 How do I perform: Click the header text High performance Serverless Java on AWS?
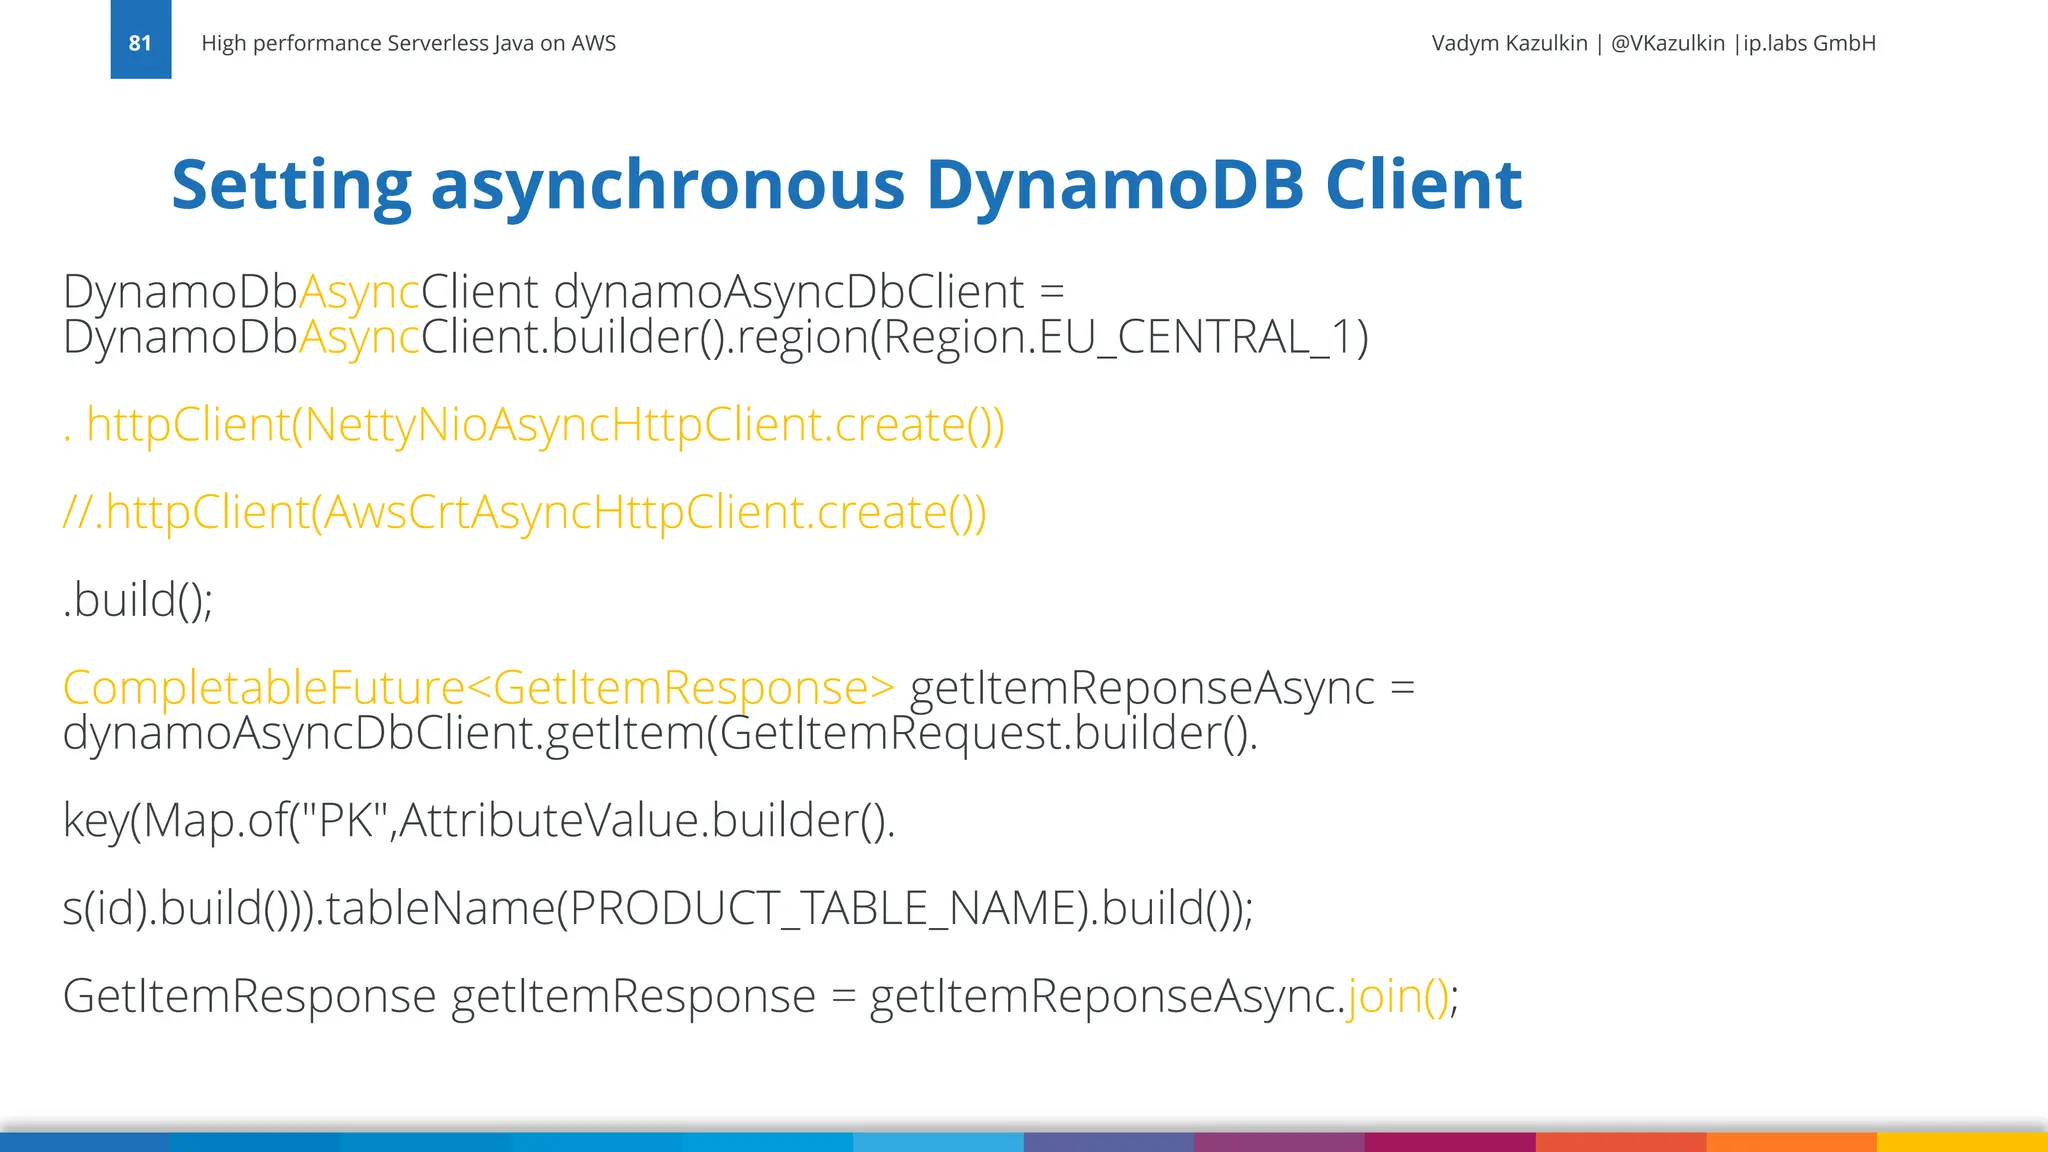point(408,43)
